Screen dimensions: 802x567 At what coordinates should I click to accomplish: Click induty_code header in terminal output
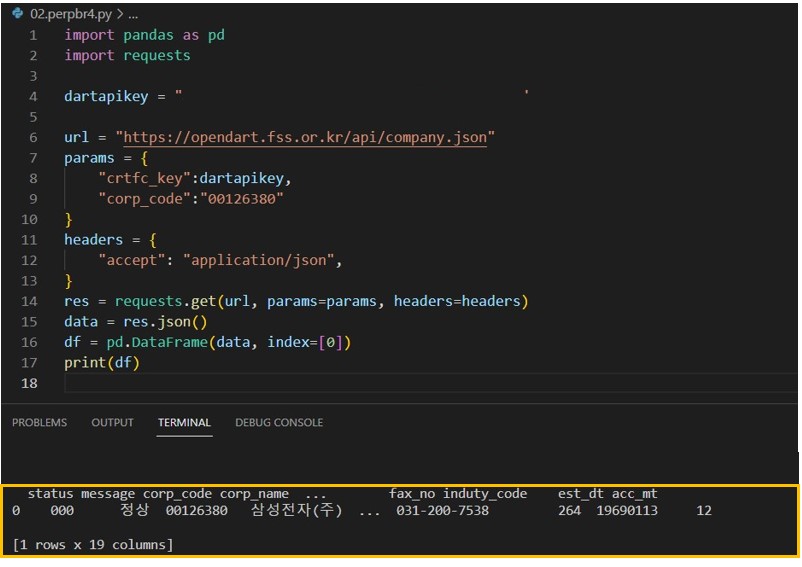coord(485,494)
